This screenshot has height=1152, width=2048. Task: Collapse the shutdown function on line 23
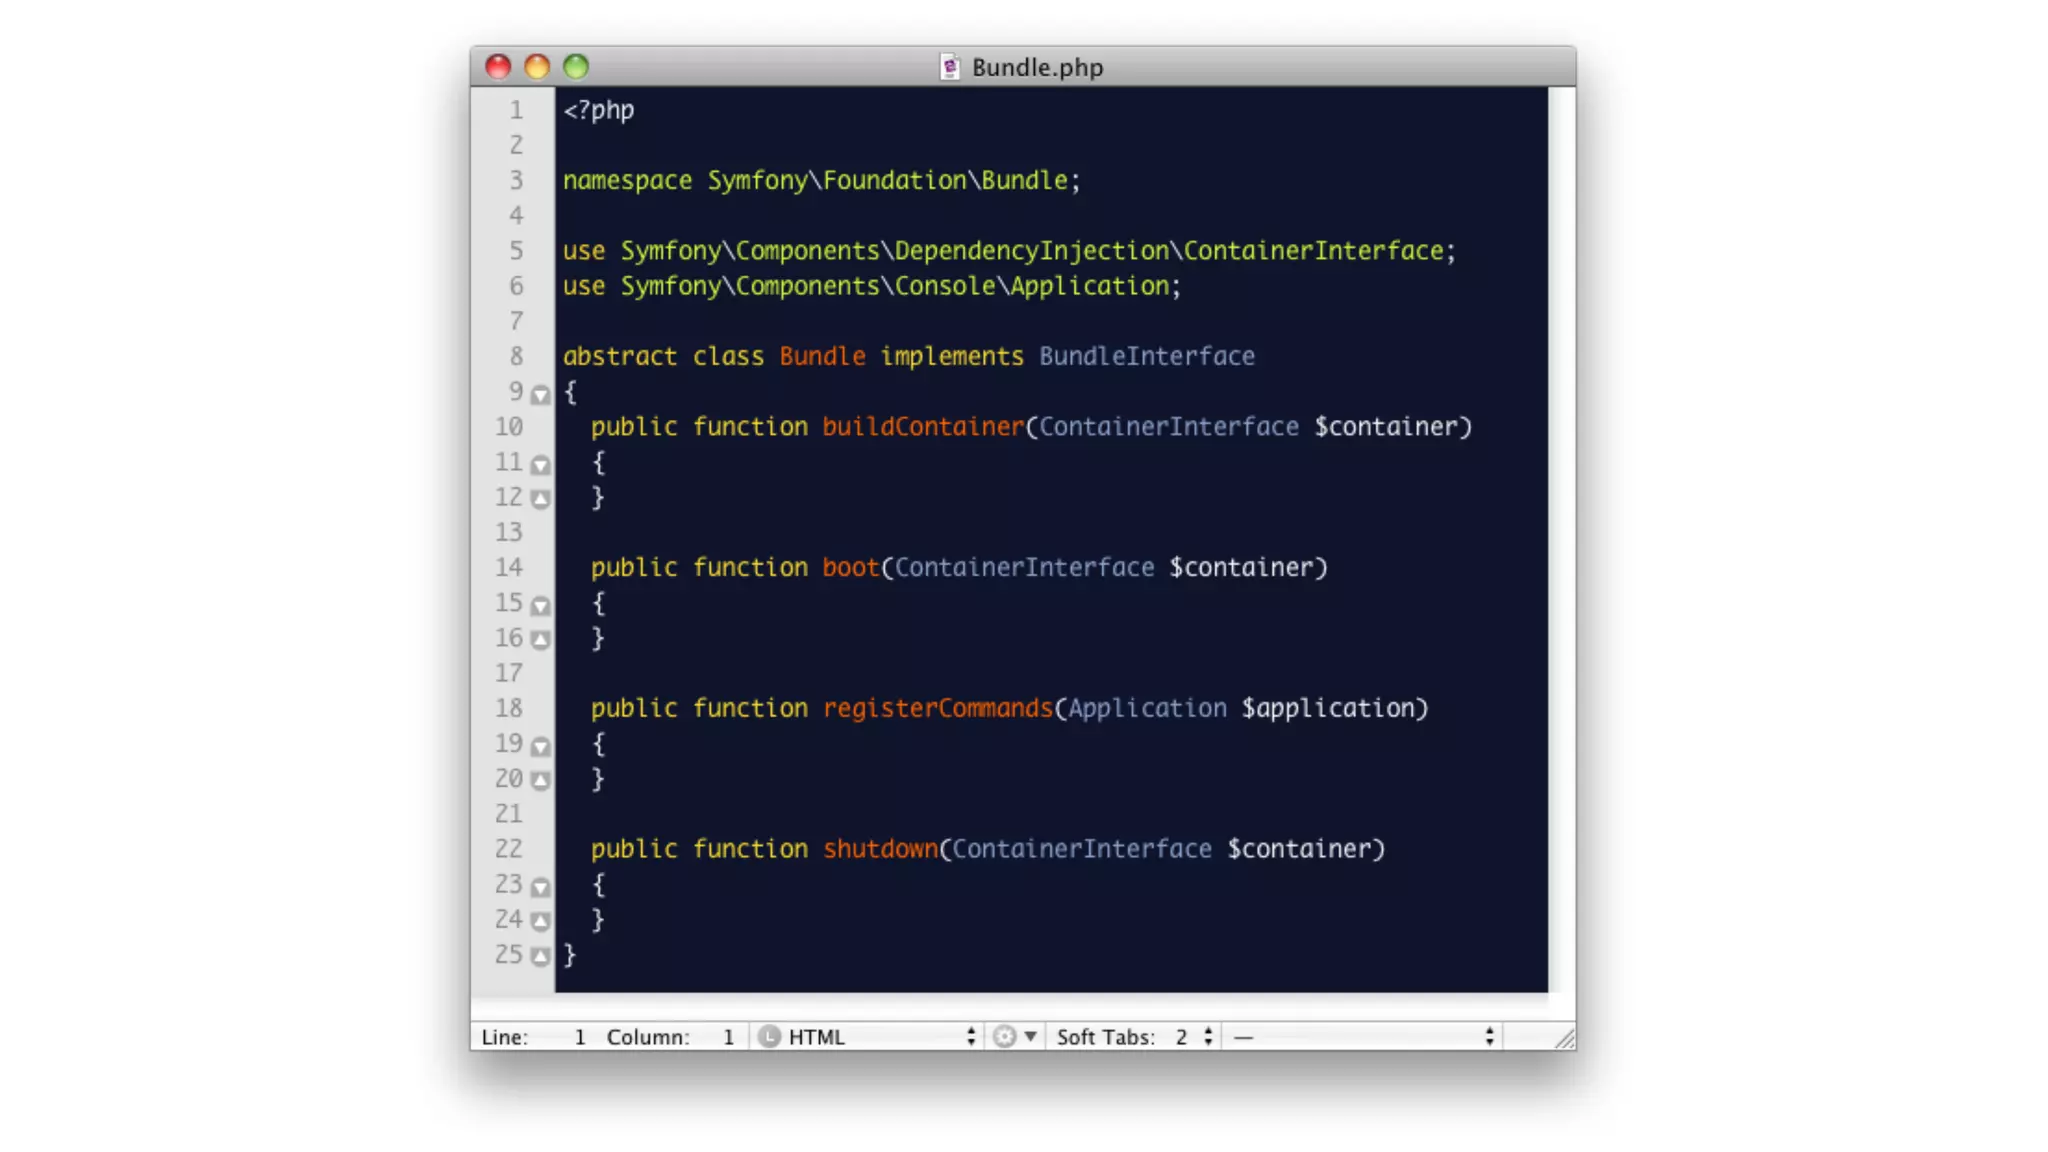(540, 887)
